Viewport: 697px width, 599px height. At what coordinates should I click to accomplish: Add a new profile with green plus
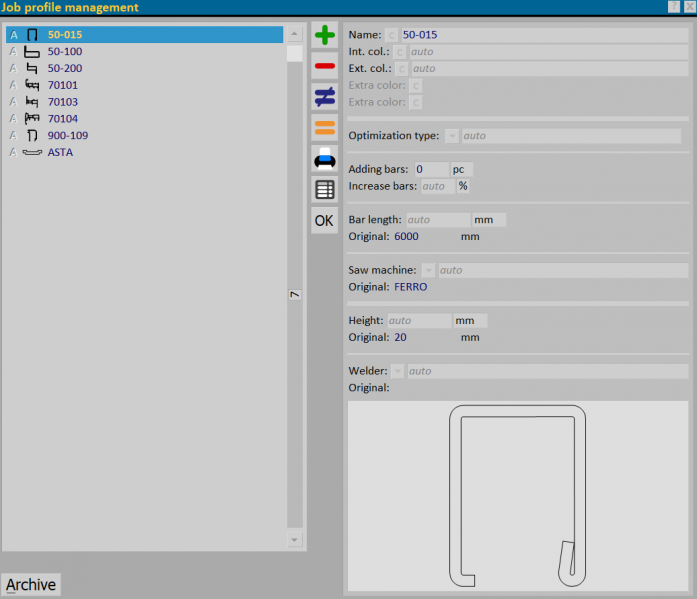click(x=324, y=35)
